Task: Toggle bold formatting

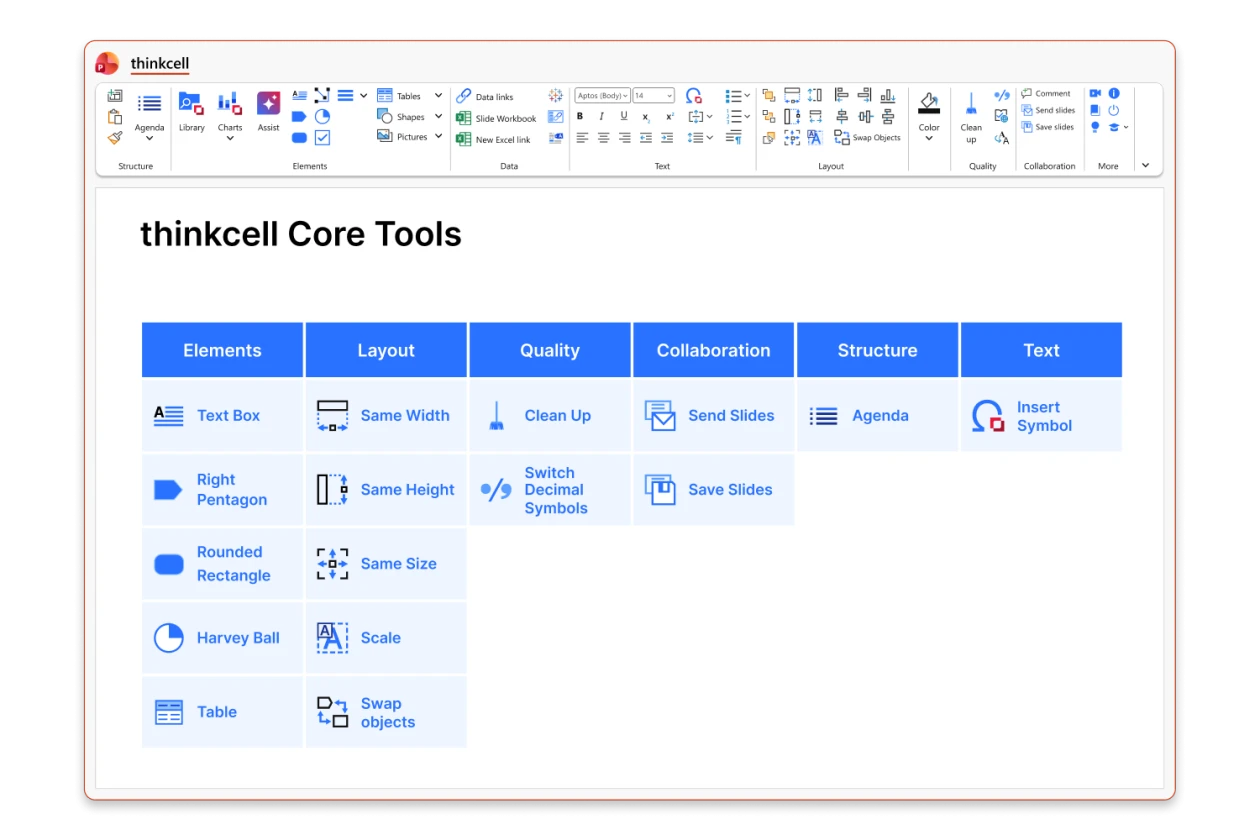Action: [580, 116]
